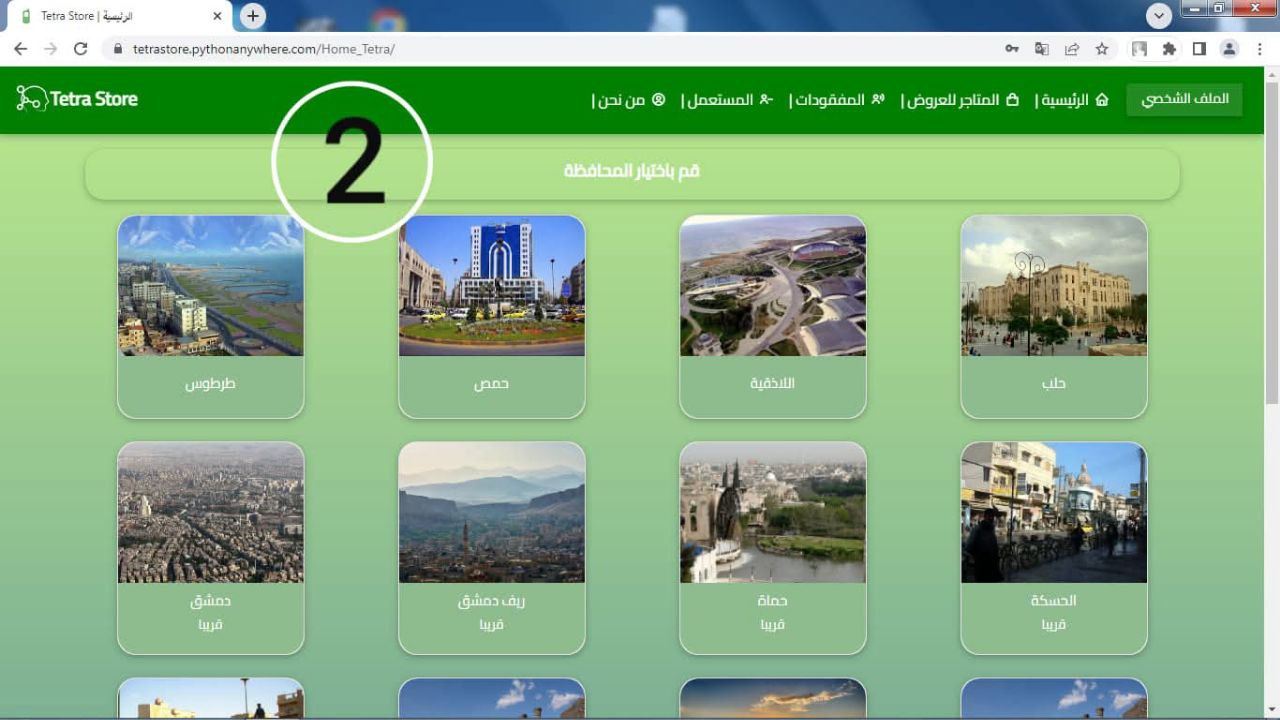This screenshot has width=1280, height=720.
Task: Select the طرطوس governorate image
Action: point(211,286)
